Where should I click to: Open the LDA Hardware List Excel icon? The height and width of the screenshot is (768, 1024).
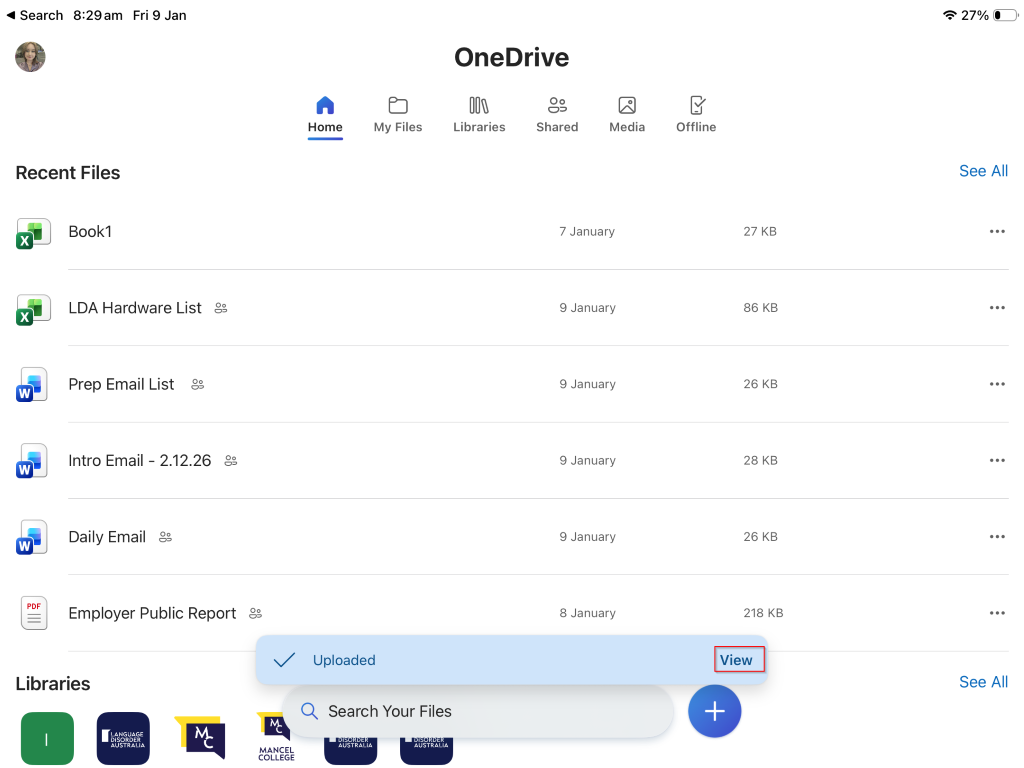pyautogui.click(x=33, y=310)
